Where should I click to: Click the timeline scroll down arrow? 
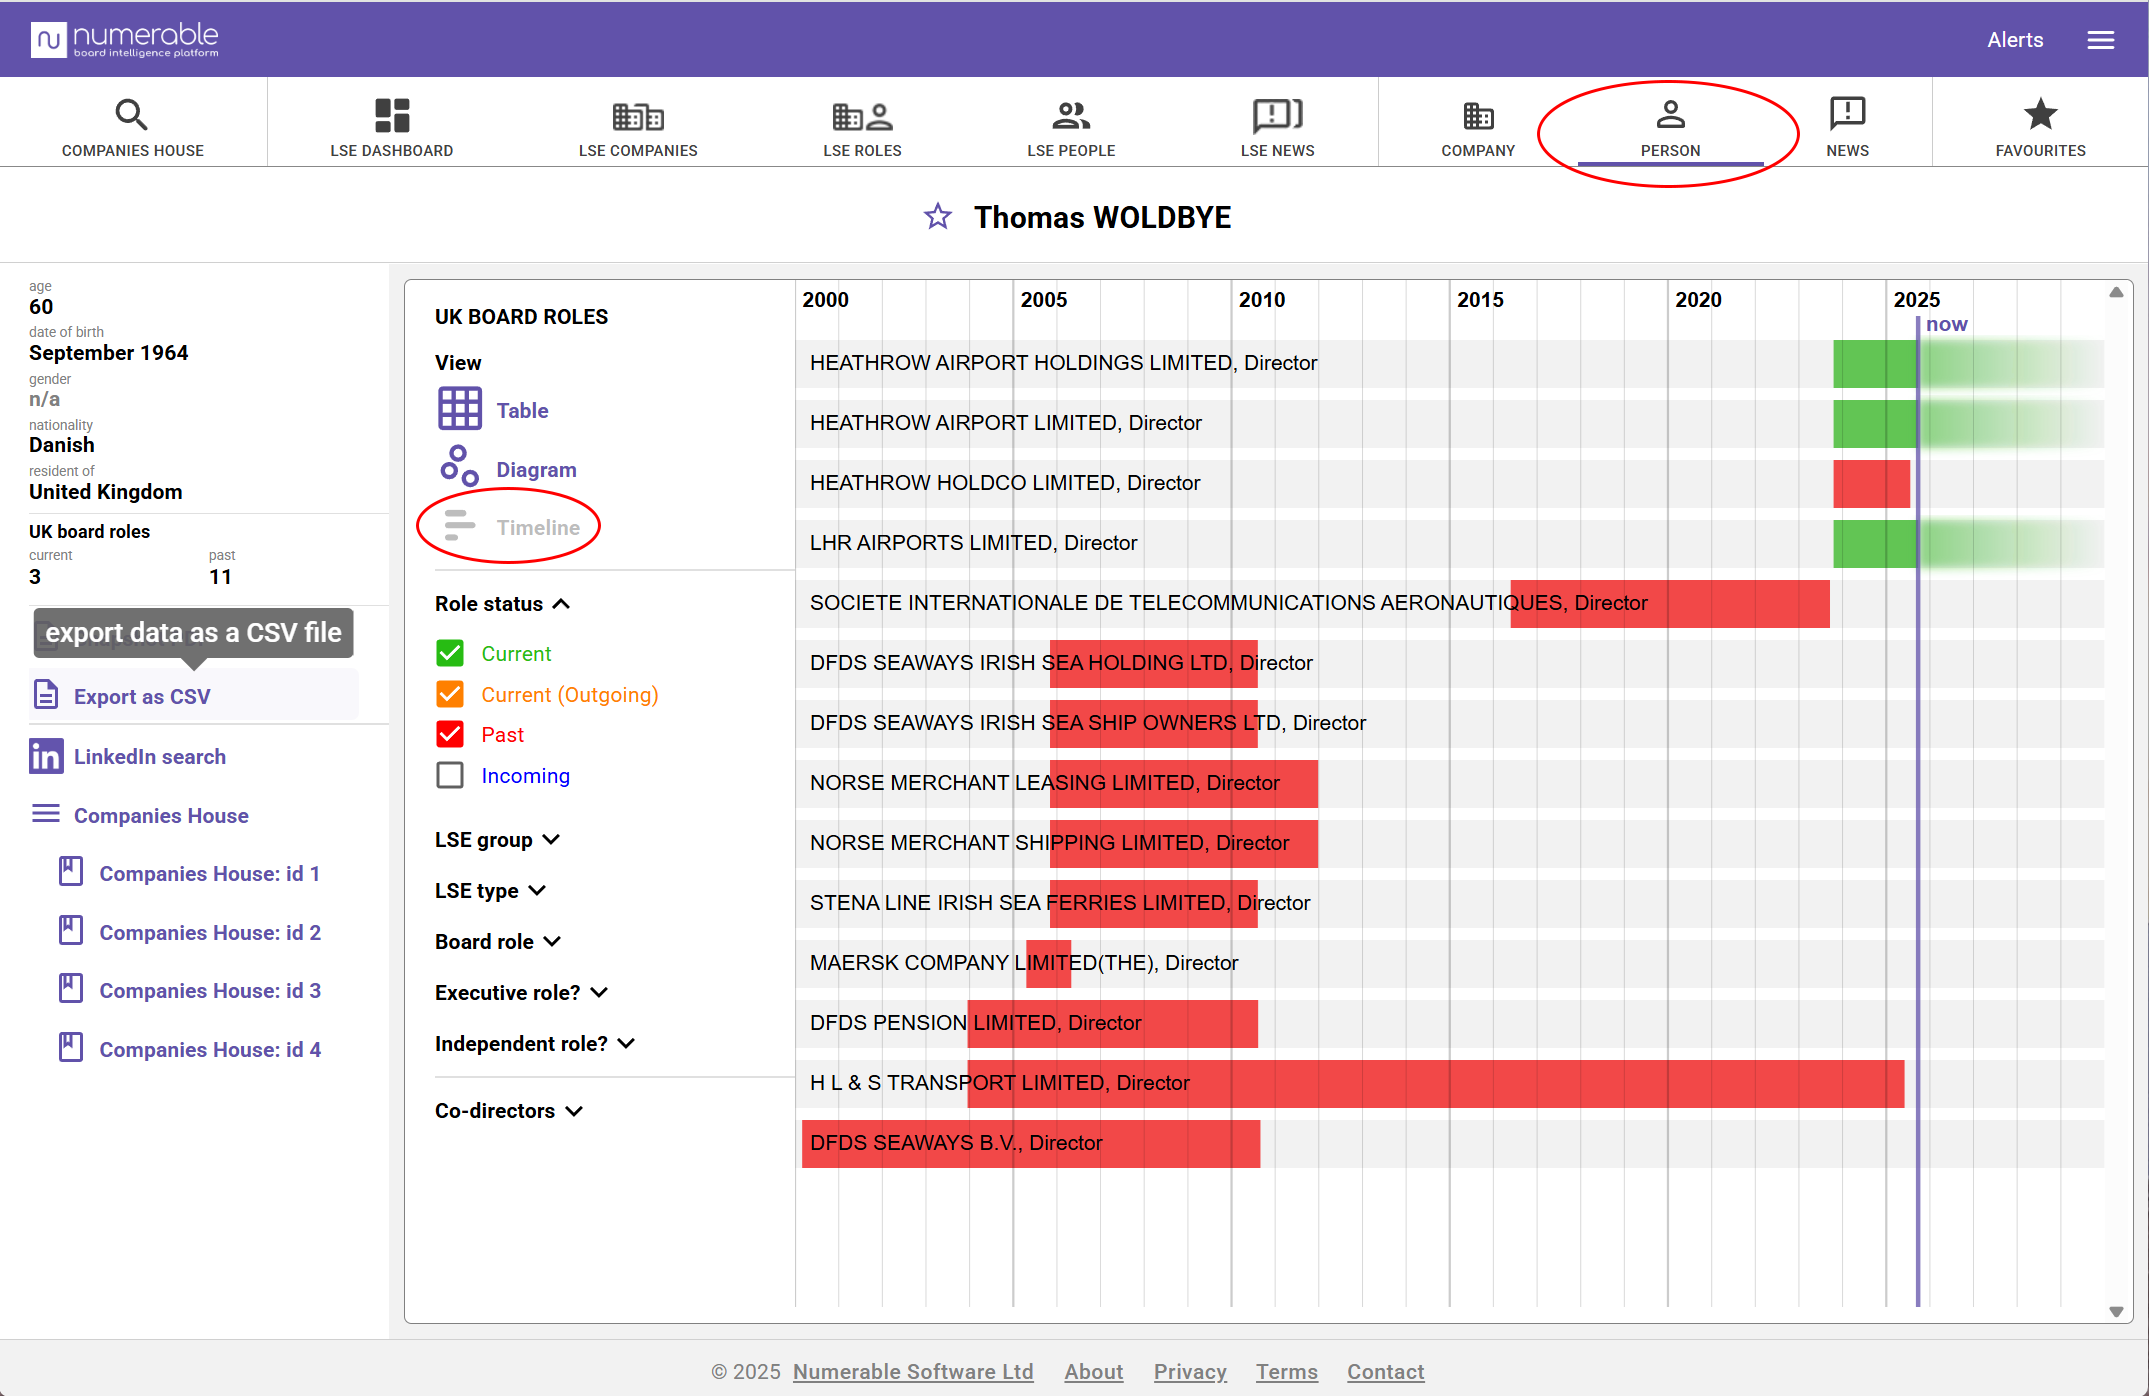2116,1311
